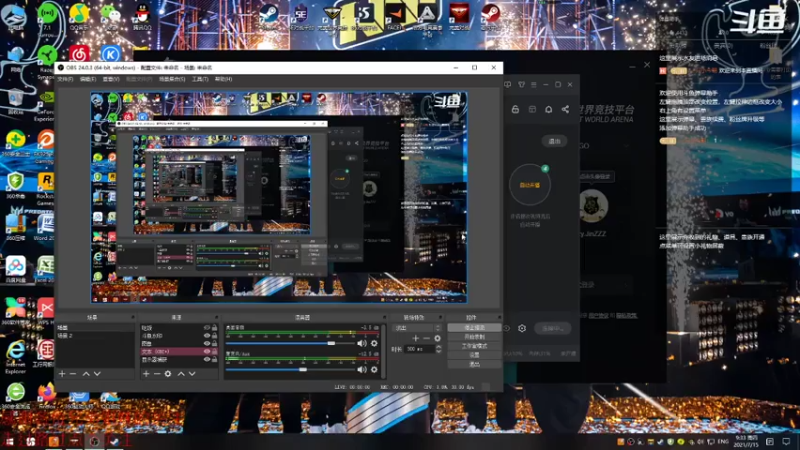This screenshot has width=800, height=450.
Task: Click 开始录制 start recording button
Action: click(474, 337)
